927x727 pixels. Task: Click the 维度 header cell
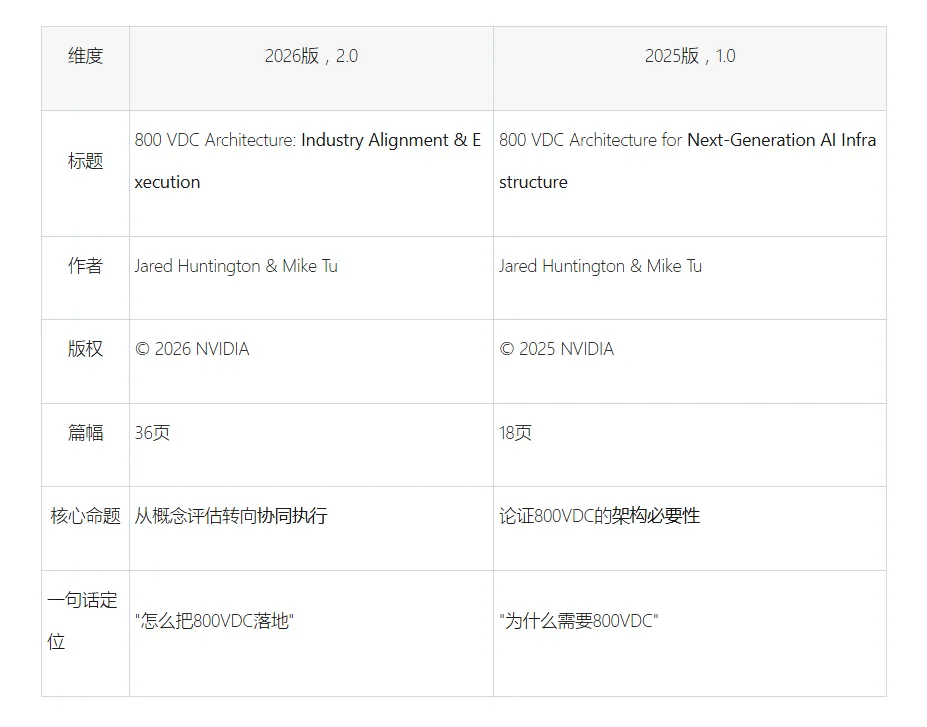85,56
